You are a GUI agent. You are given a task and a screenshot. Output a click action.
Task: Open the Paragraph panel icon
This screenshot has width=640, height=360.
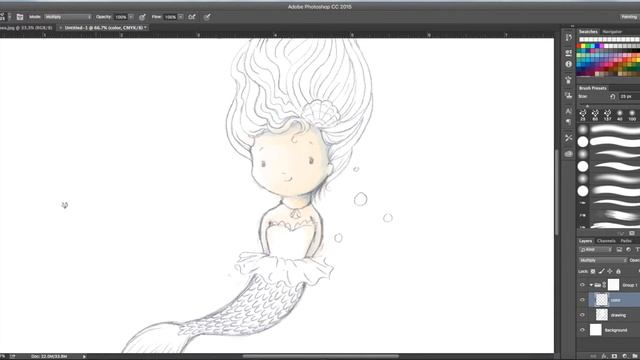pos(569,122)
